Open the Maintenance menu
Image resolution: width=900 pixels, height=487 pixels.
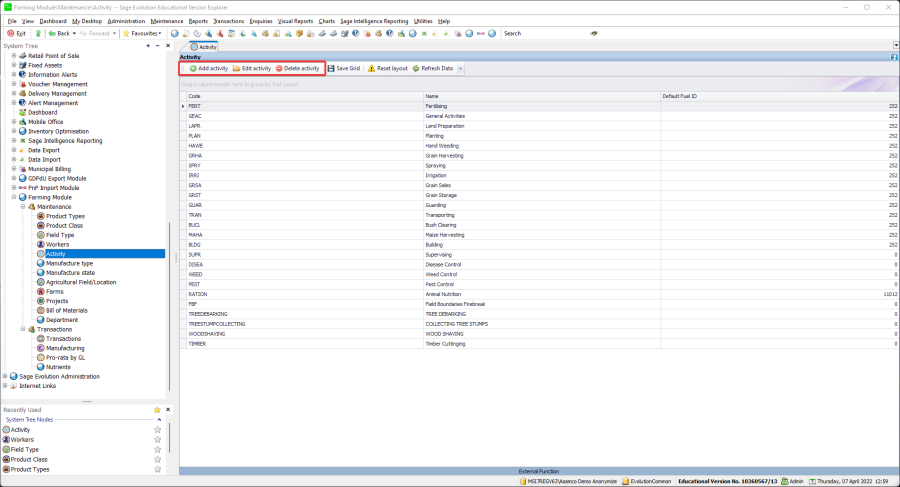coord(167,20)
